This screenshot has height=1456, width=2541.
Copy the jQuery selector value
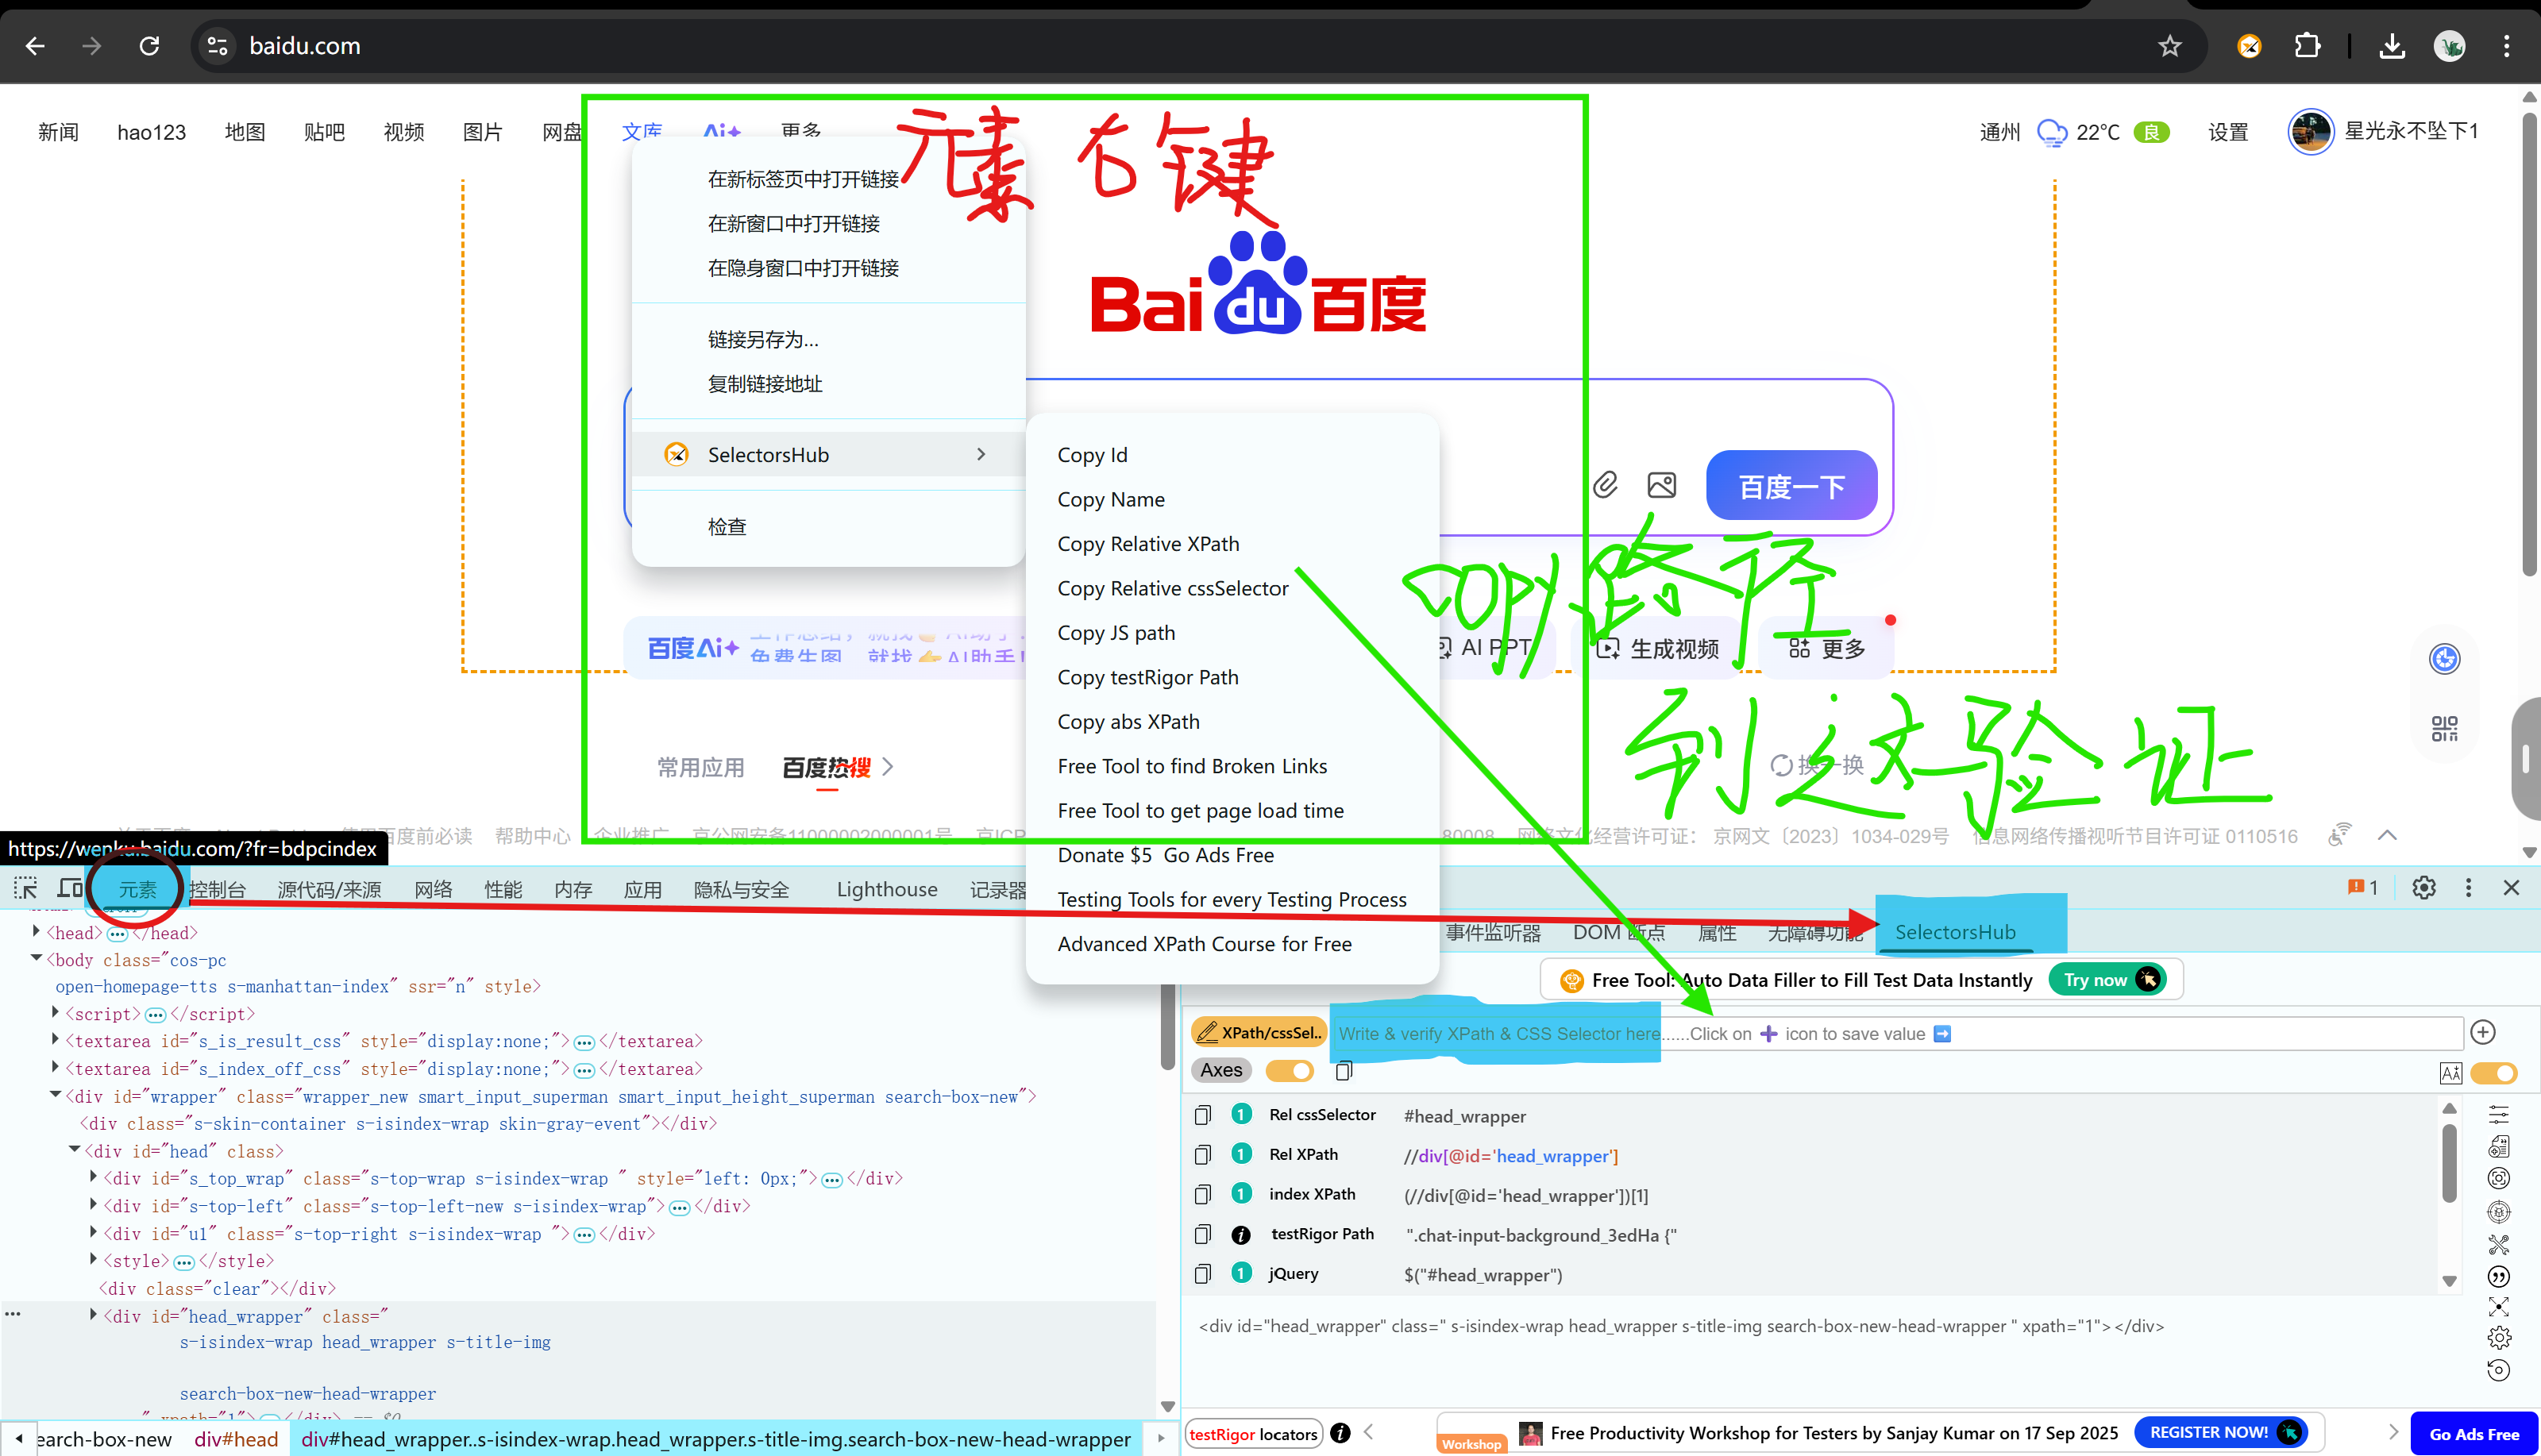(x=1203, y=1274)
